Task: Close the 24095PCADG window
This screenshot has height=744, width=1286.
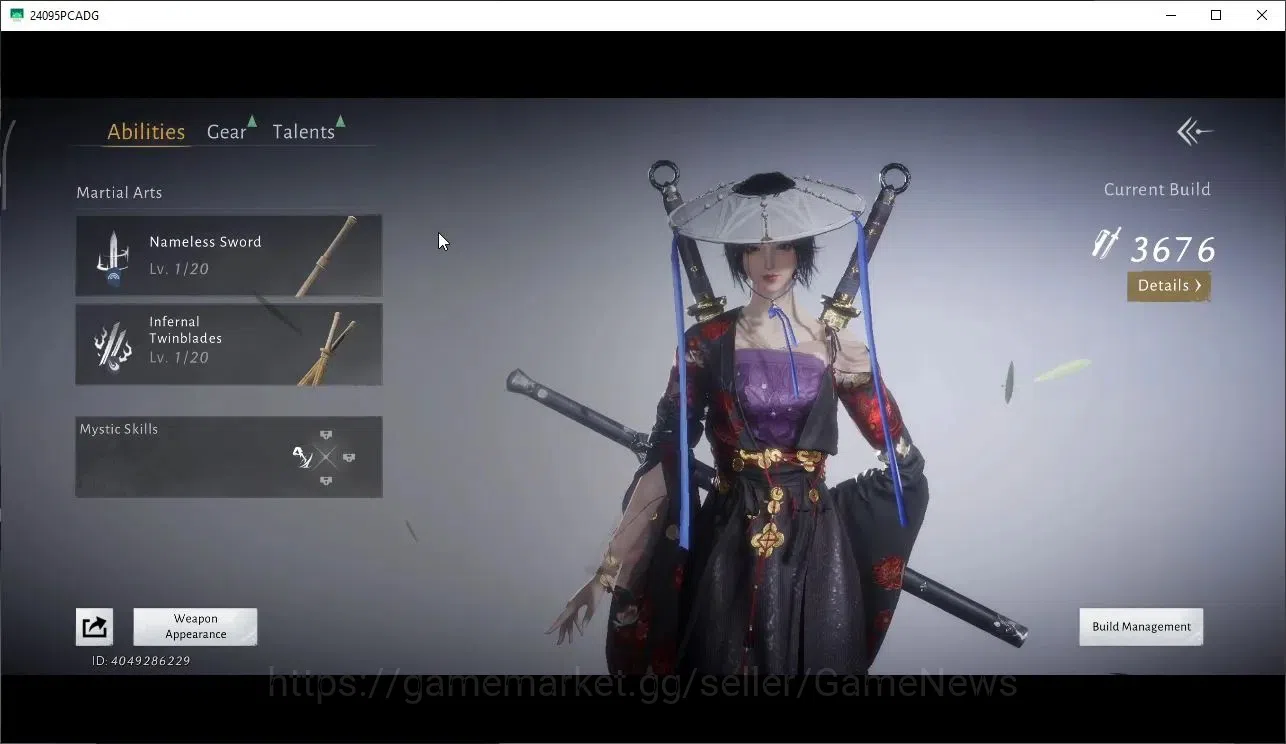Action: click(x=1262, y=15)
